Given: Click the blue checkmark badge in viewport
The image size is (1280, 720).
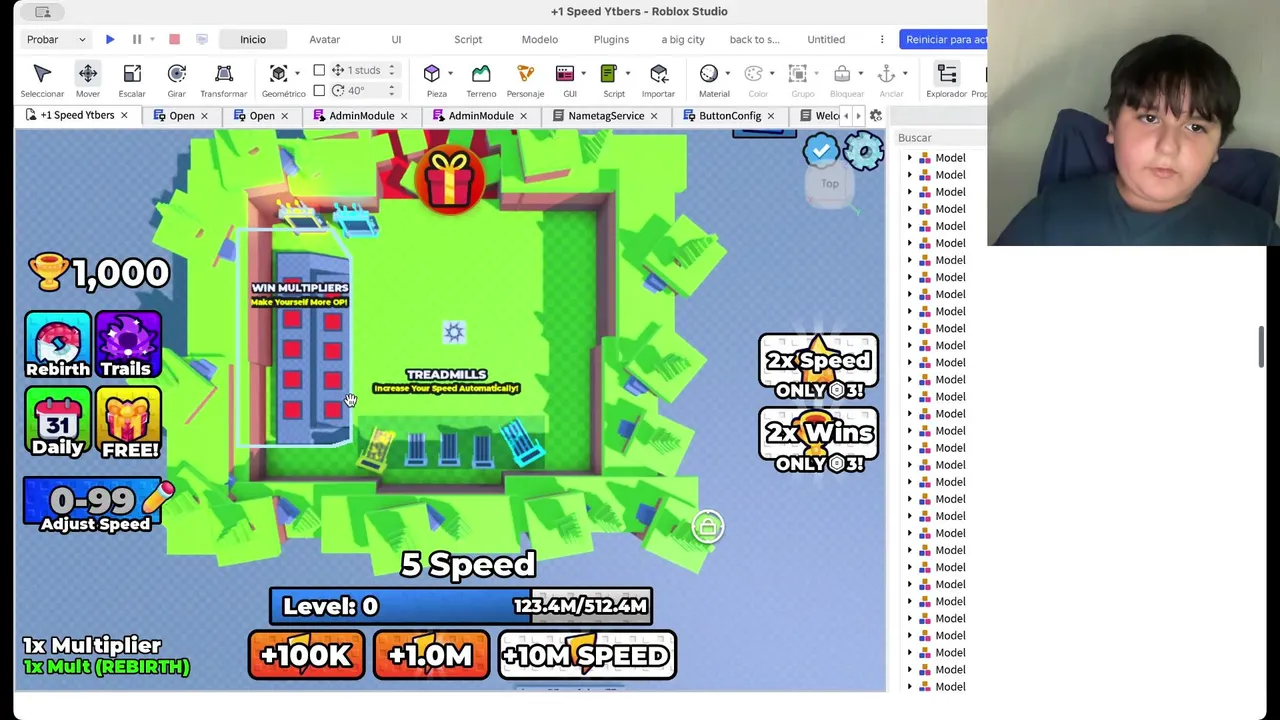Looking at the screenshot, I should tap(820, 151).
